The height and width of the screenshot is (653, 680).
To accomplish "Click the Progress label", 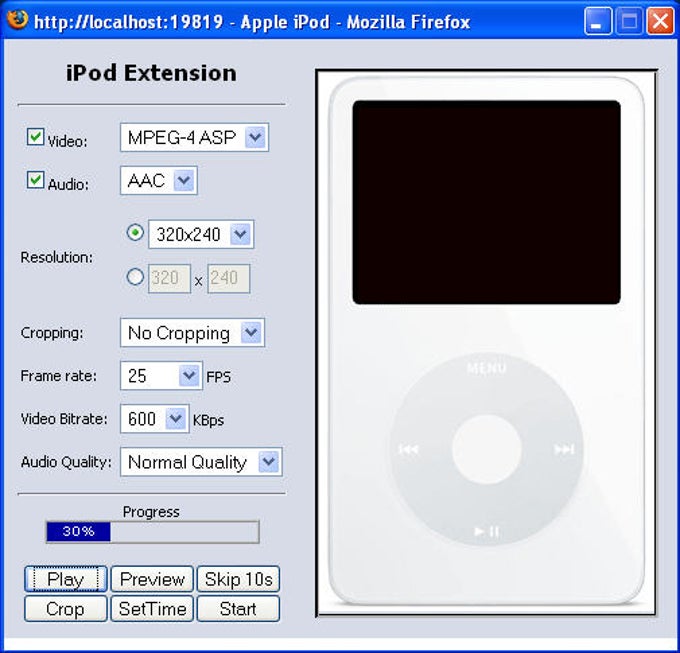I will (x=151, y=512).
